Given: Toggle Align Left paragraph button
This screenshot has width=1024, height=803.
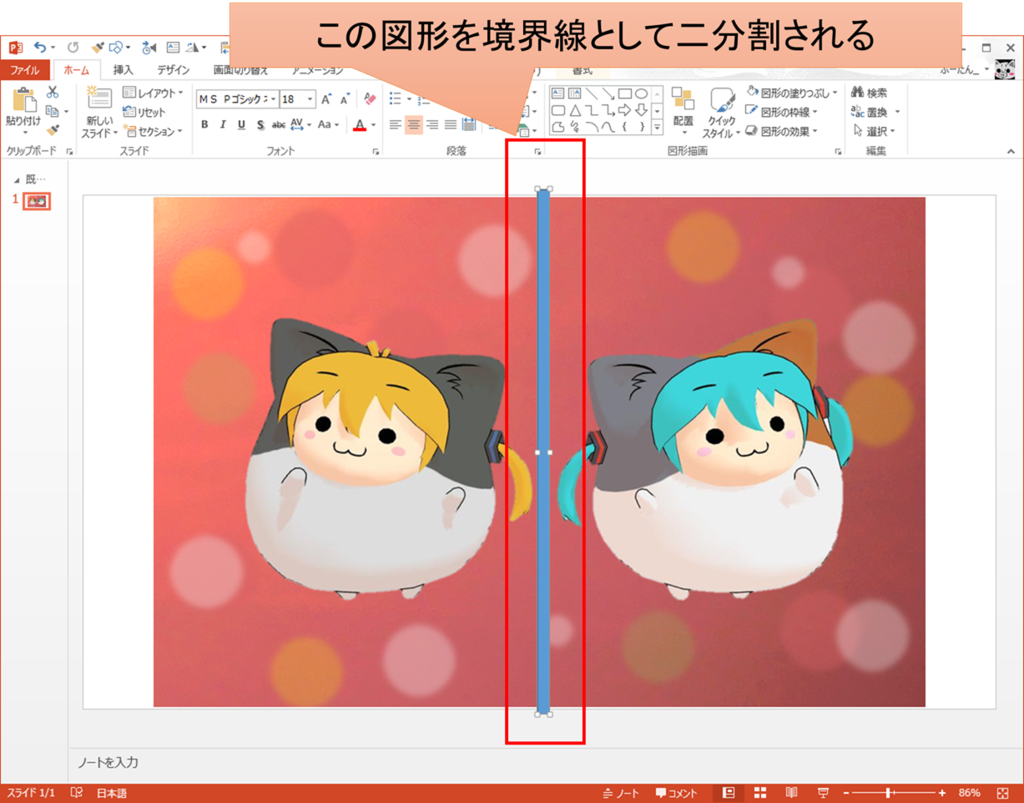Looking at the screenshot, I should 395,124.
